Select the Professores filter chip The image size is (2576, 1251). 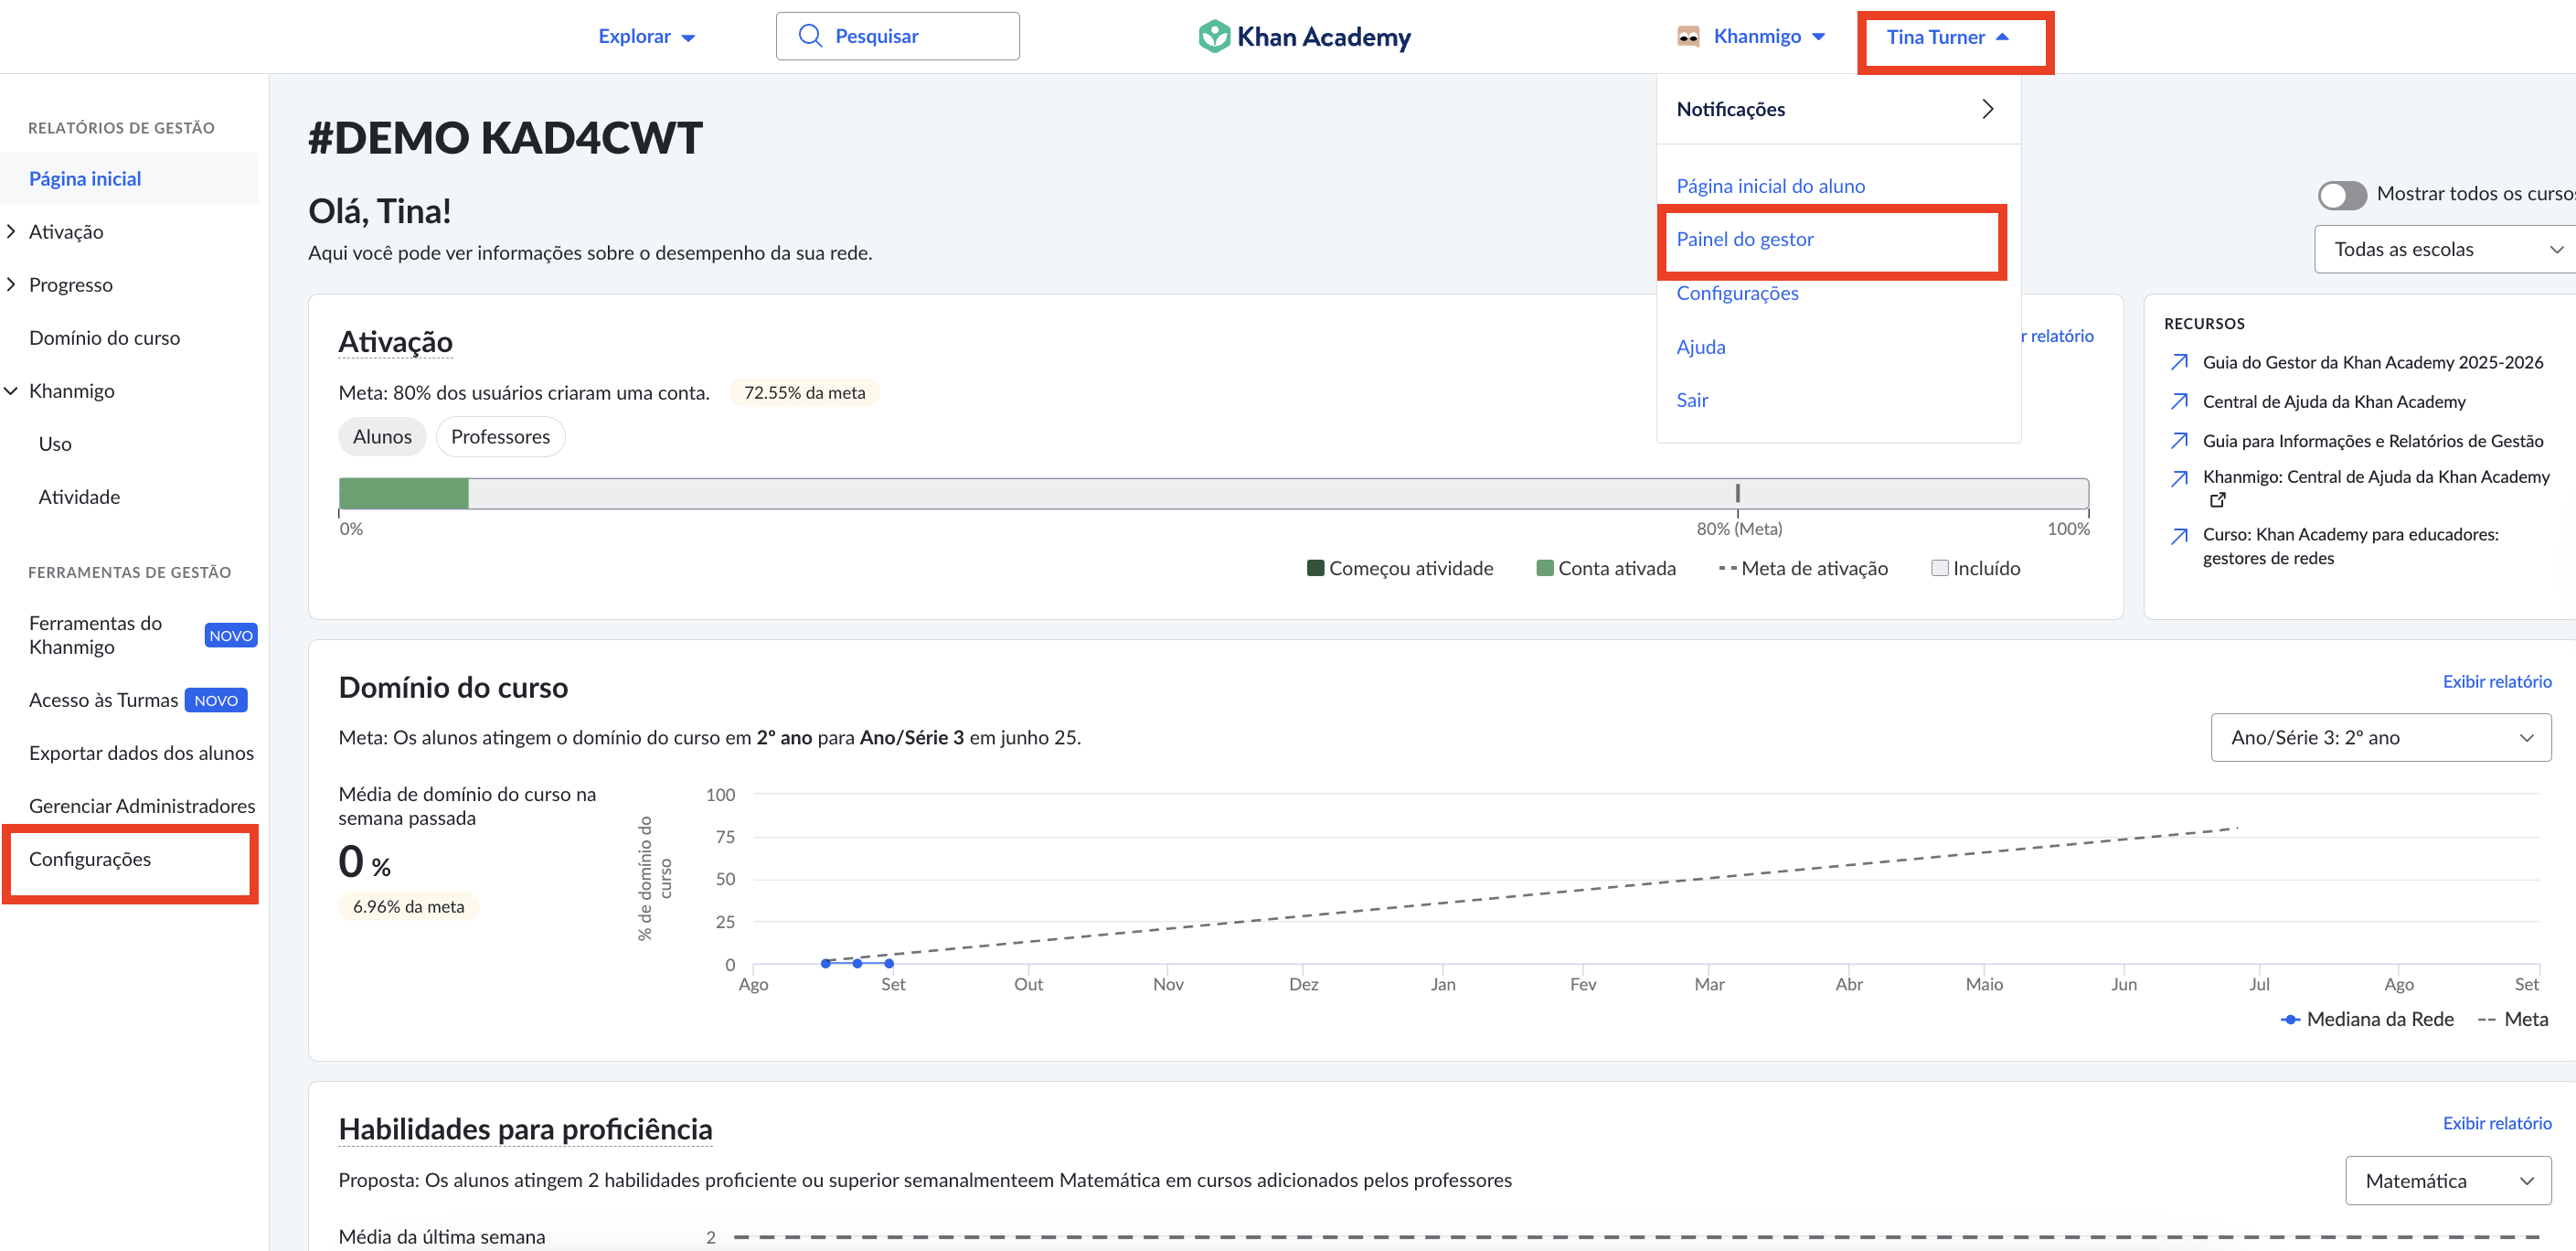click(x=500, y=437)
